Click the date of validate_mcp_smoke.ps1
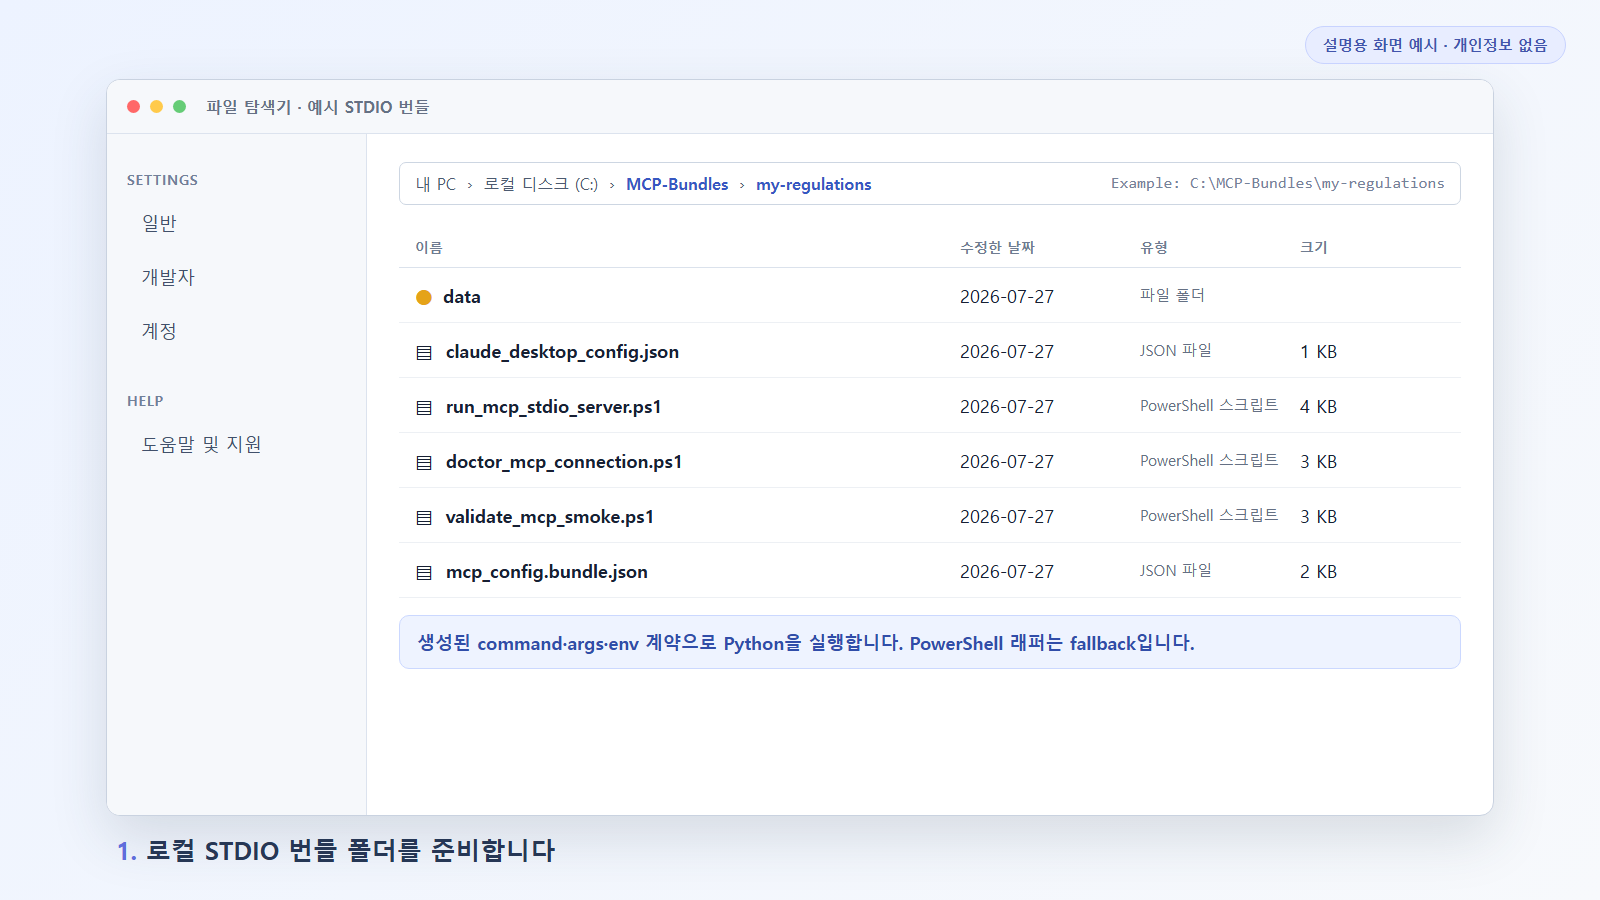1600x900 pixels. (x=1007, y=517)
